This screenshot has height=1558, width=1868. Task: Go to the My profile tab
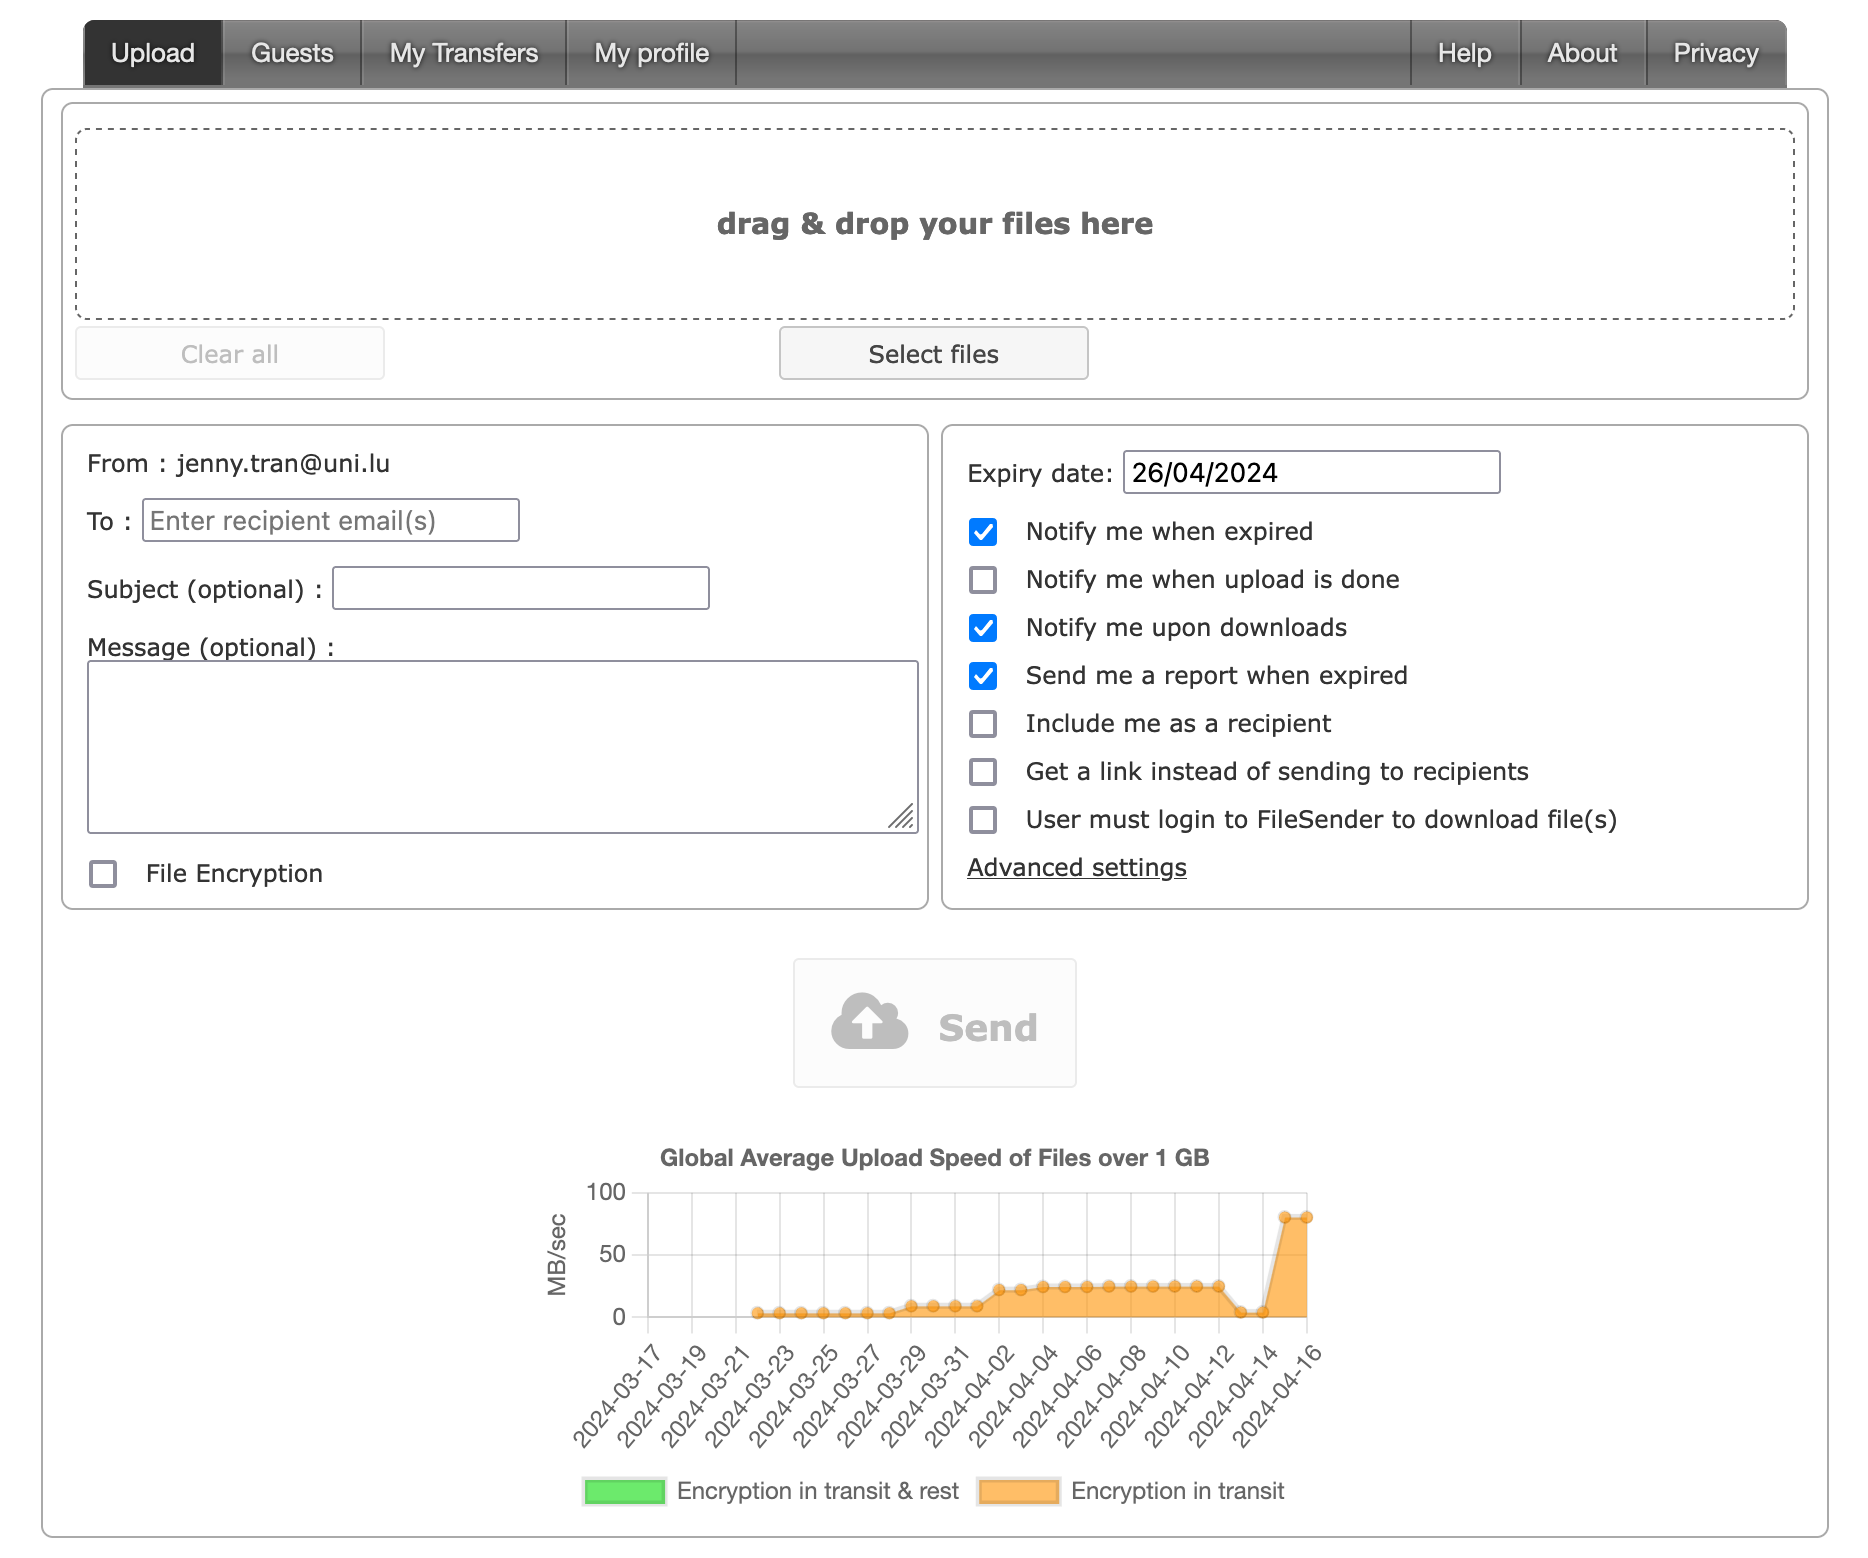pos(651,54)
